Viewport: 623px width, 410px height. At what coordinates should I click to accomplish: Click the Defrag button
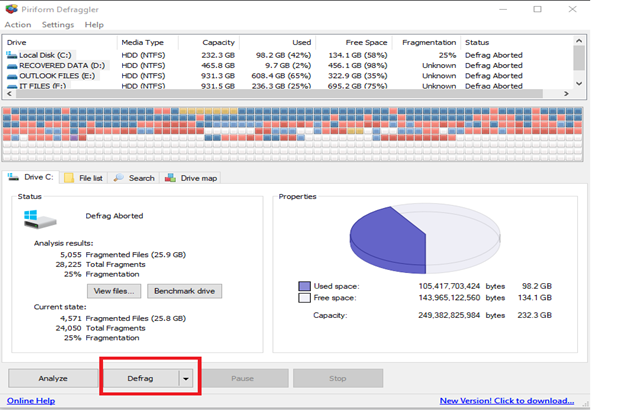tap(140, 378)
